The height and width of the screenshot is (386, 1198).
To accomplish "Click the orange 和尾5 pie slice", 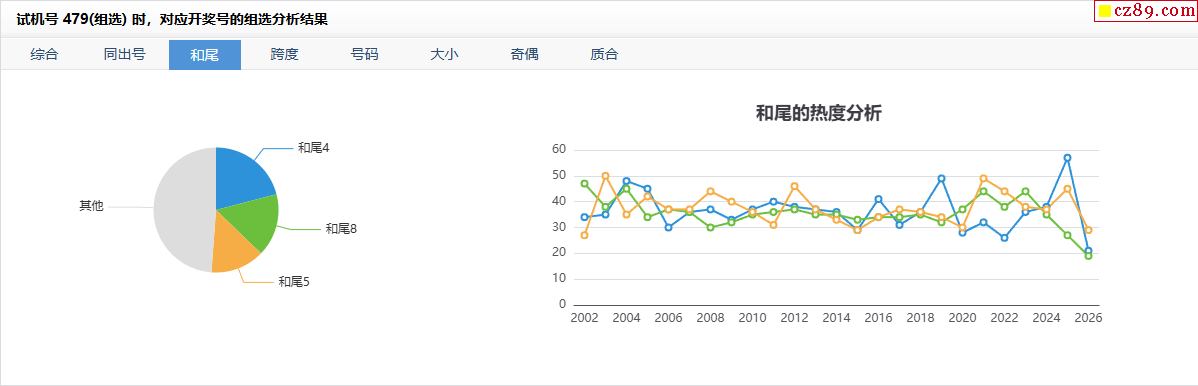I will (x=232, y=246).
